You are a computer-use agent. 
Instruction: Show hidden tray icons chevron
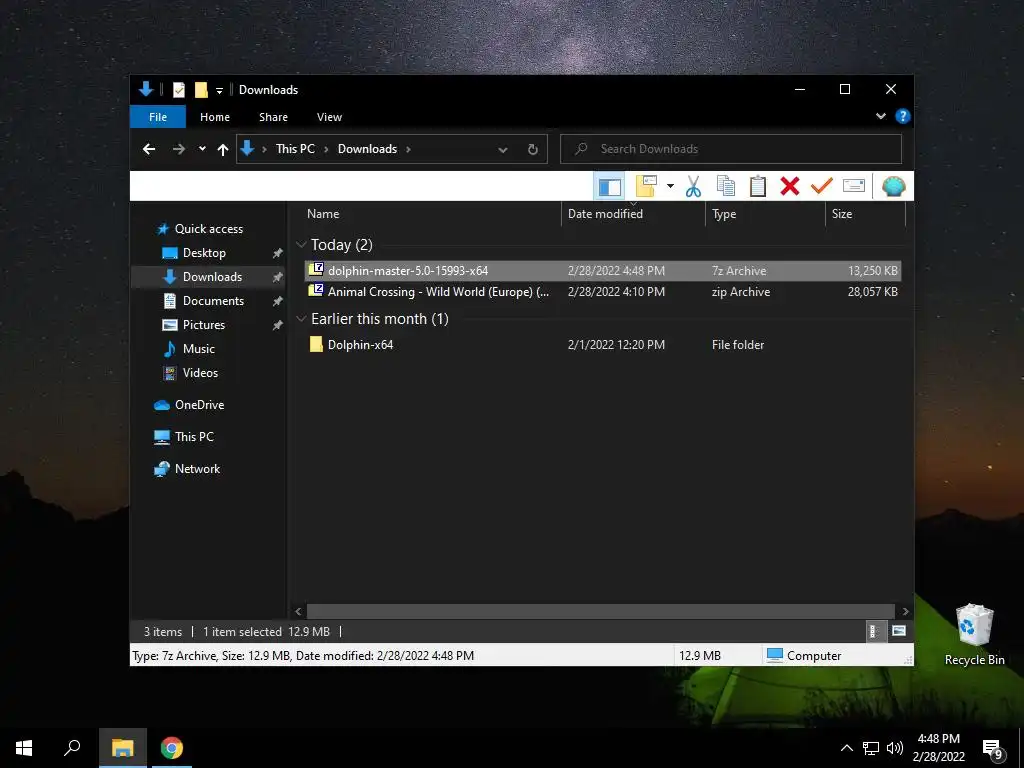click(846, 748)
